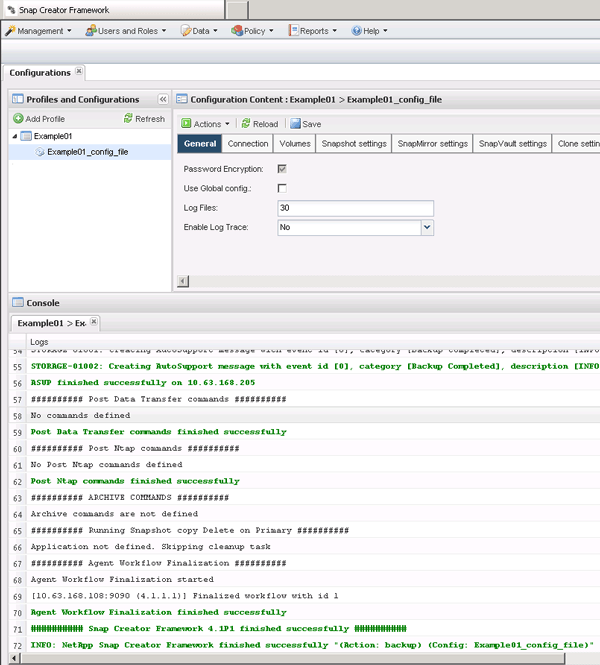This screenshot has height=665, width=600.
Task: Collapse the Example01 profile tree node
Action: (x=14, y=136)
